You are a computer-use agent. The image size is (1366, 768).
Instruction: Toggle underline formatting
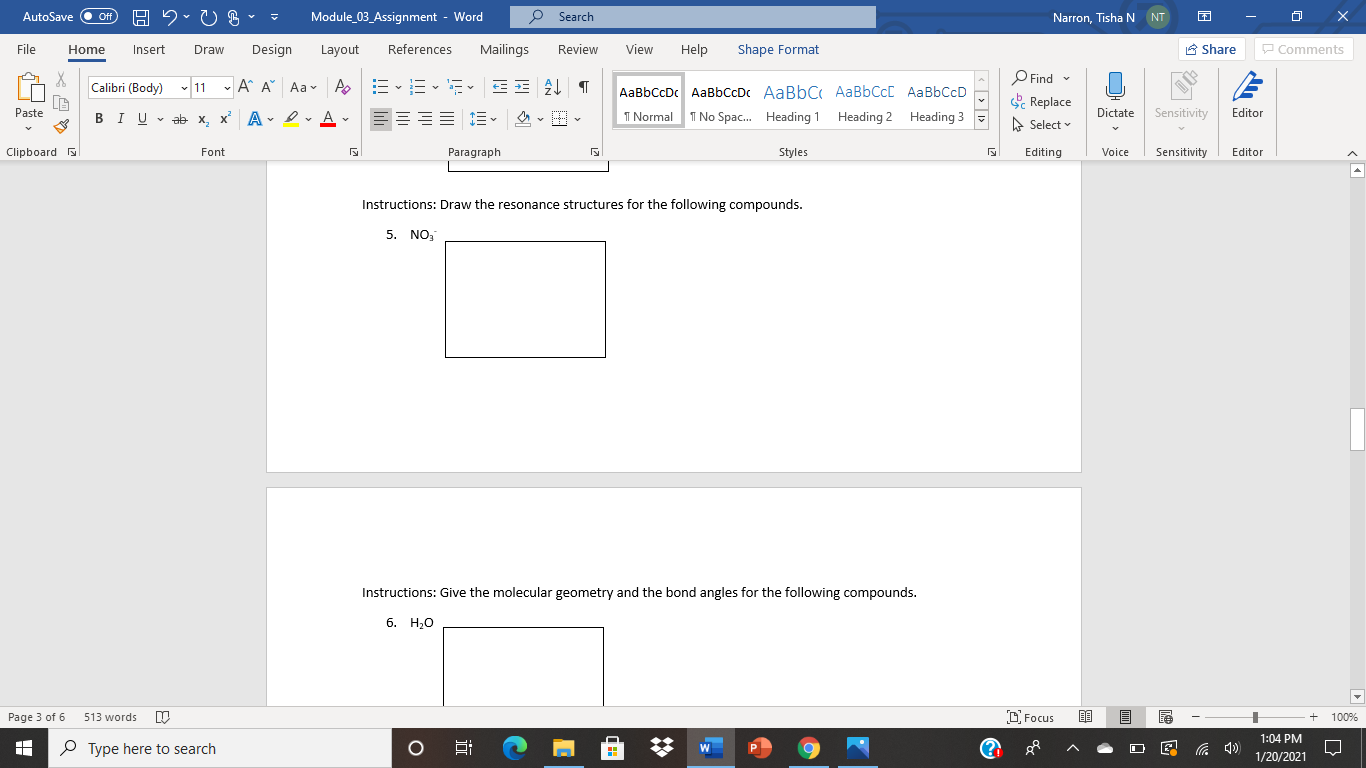pos(140,118)
